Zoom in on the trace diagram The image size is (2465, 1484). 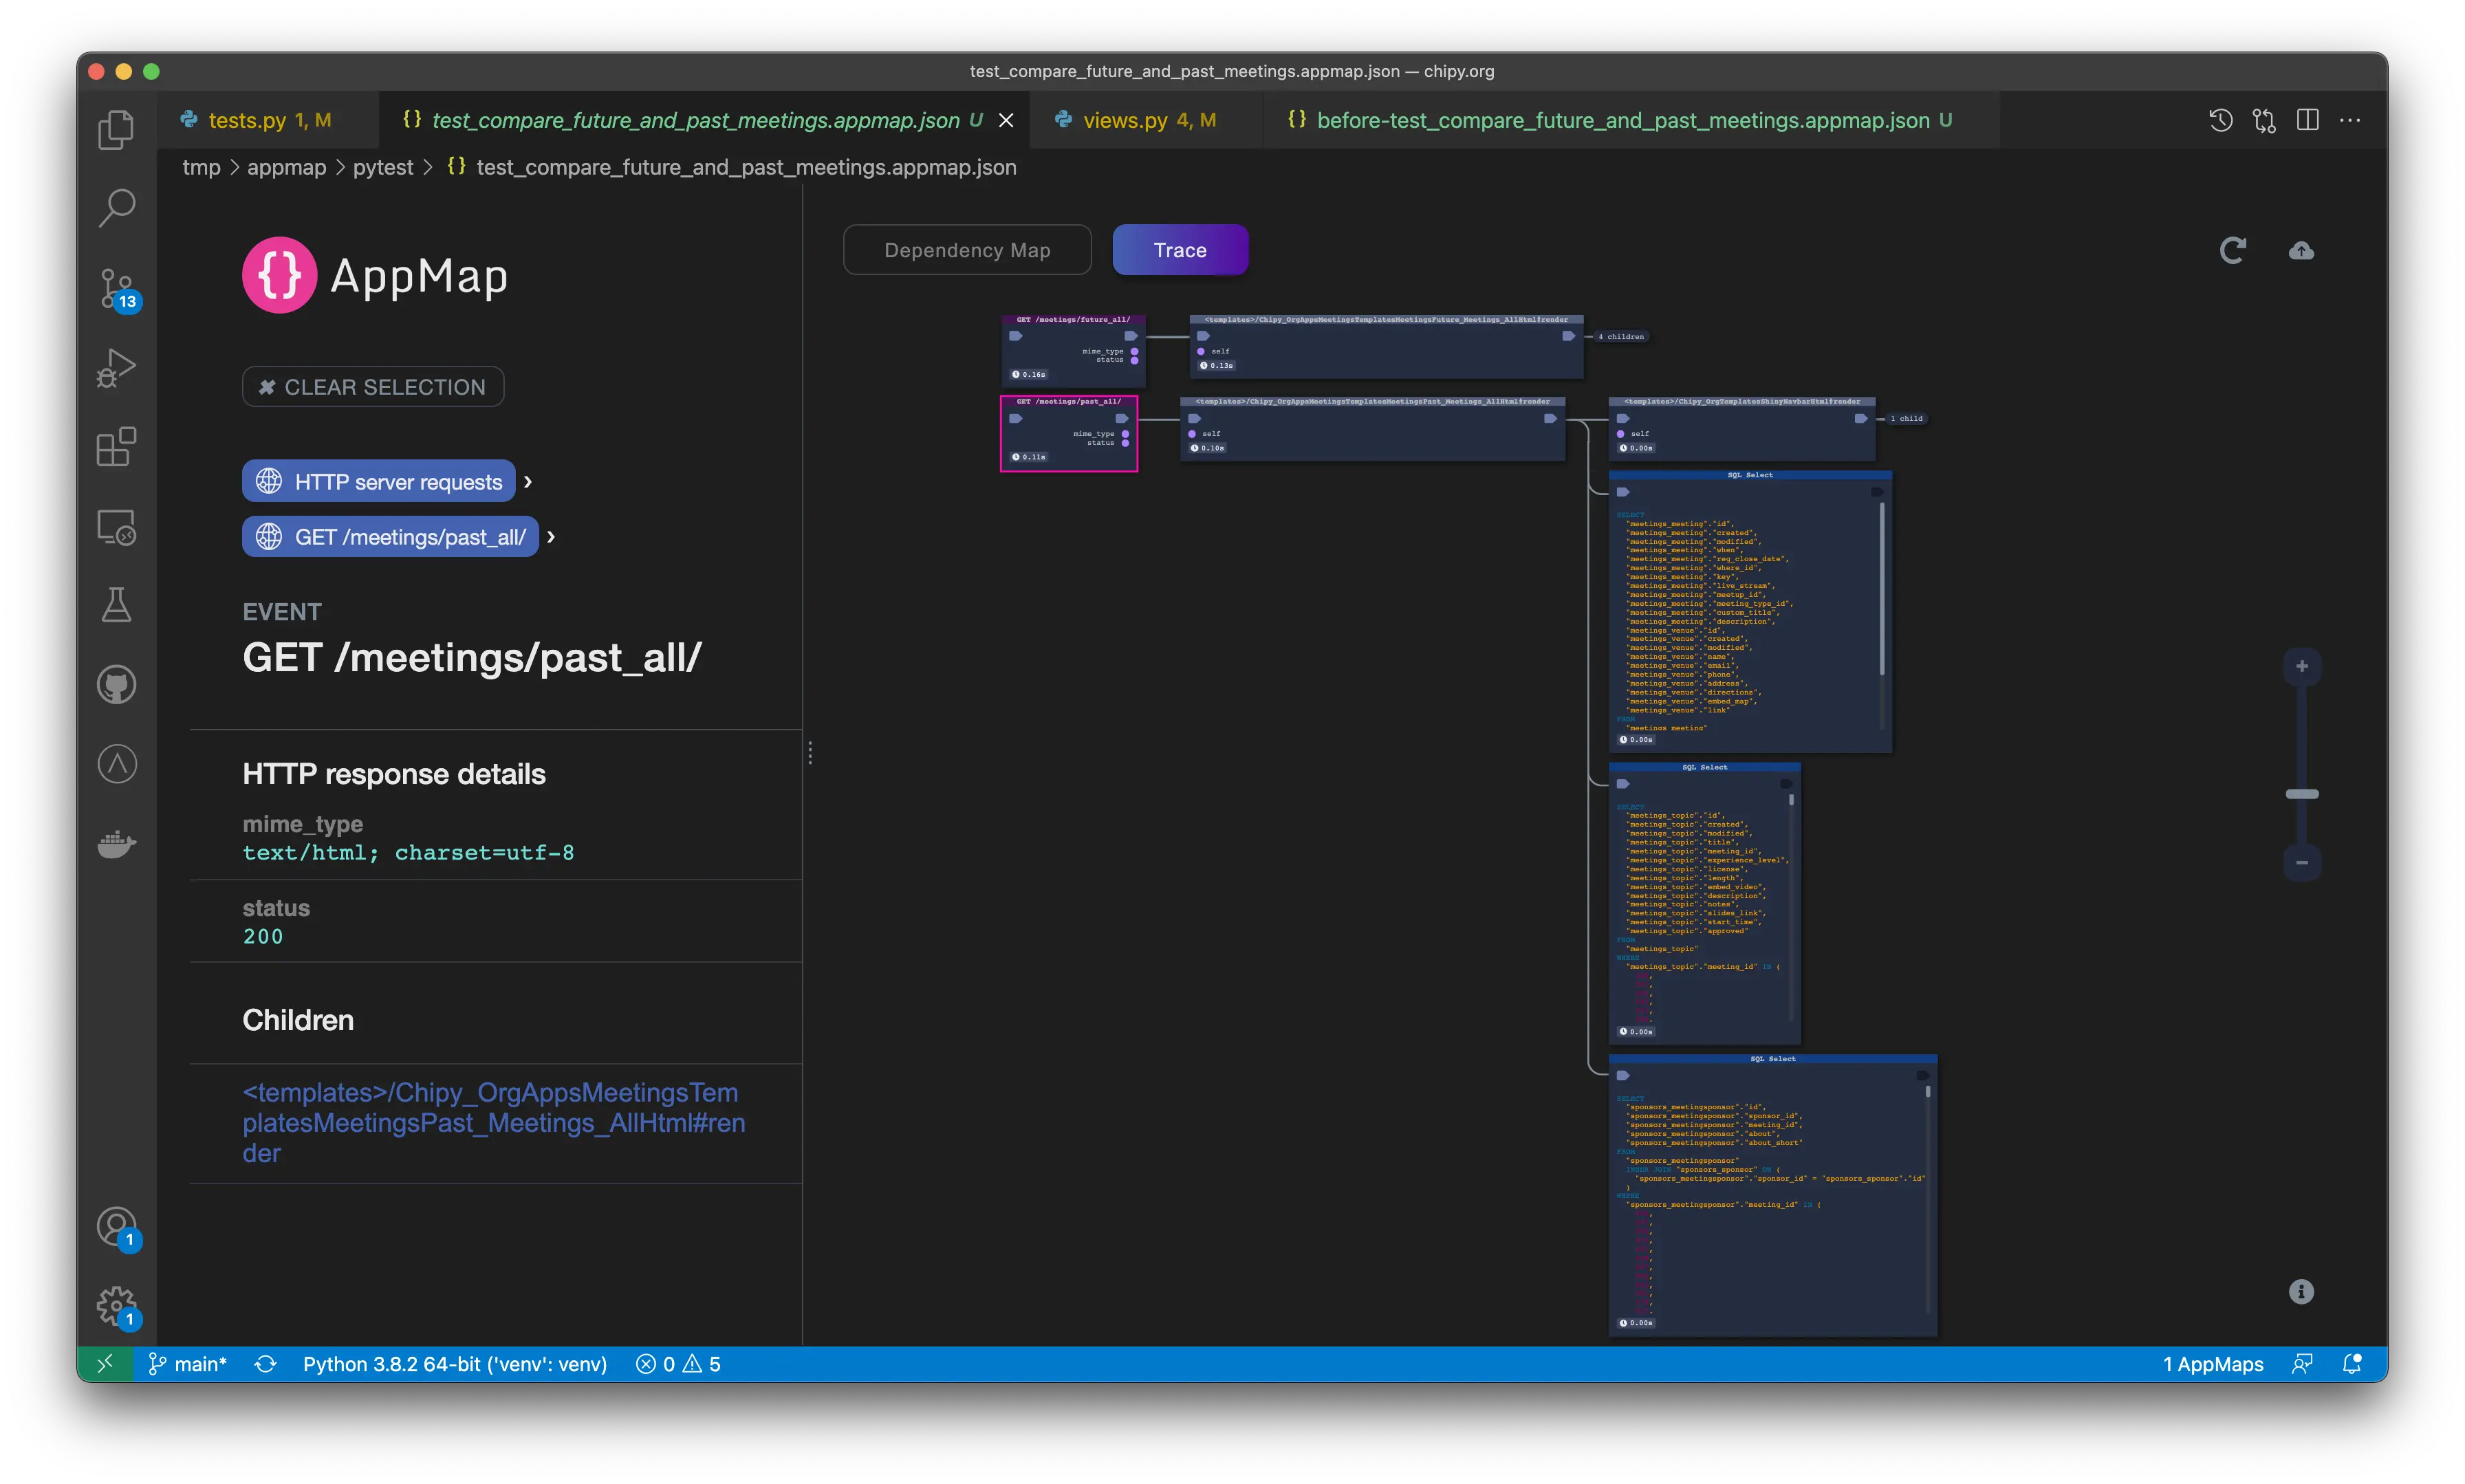(2301, 666)
